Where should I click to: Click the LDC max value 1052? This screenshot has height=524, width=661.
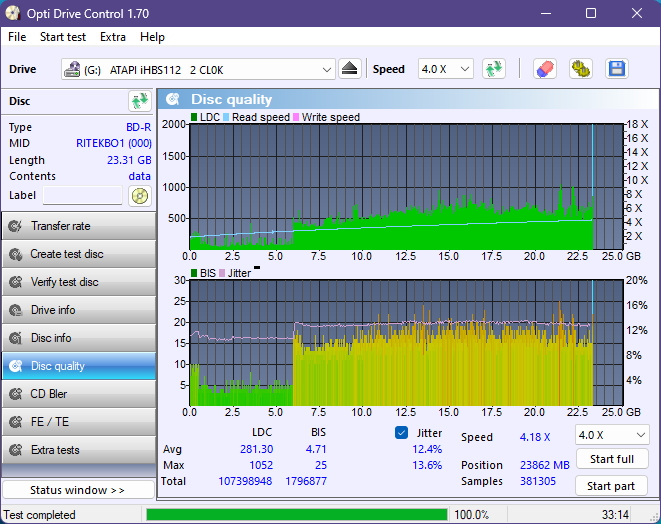click(261, 465)
